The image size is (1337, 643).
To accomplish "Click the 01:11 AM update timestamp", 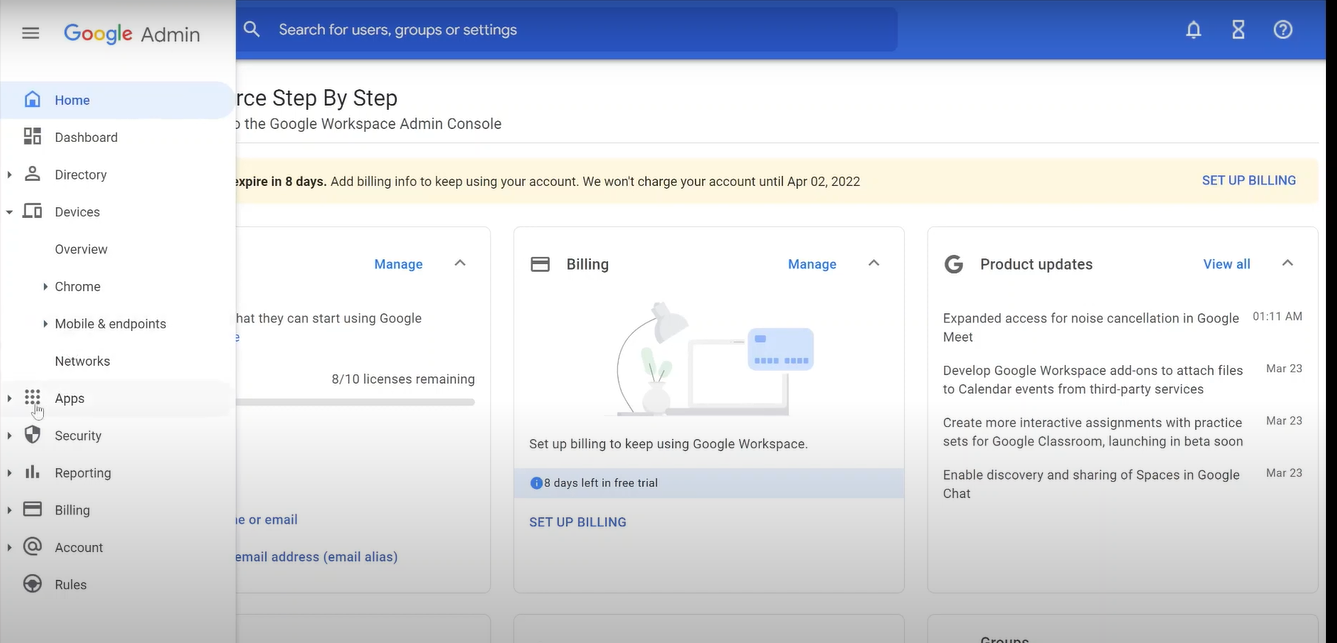I will [1277, 317].
